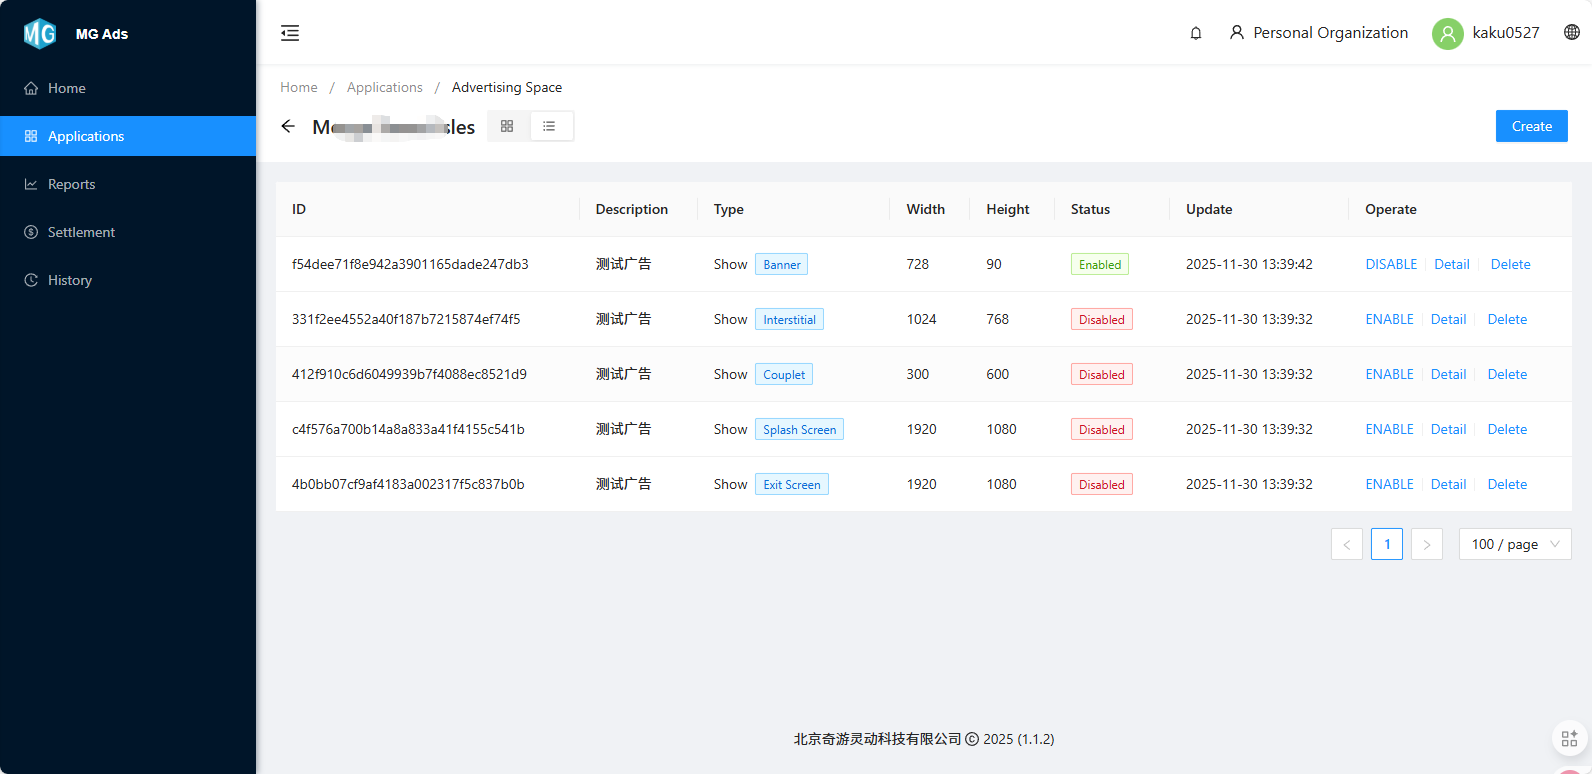This screenshot has width=1592, height=774.
Task: Open the Personal Organization switcher
Action: (x=1318, y=33)
